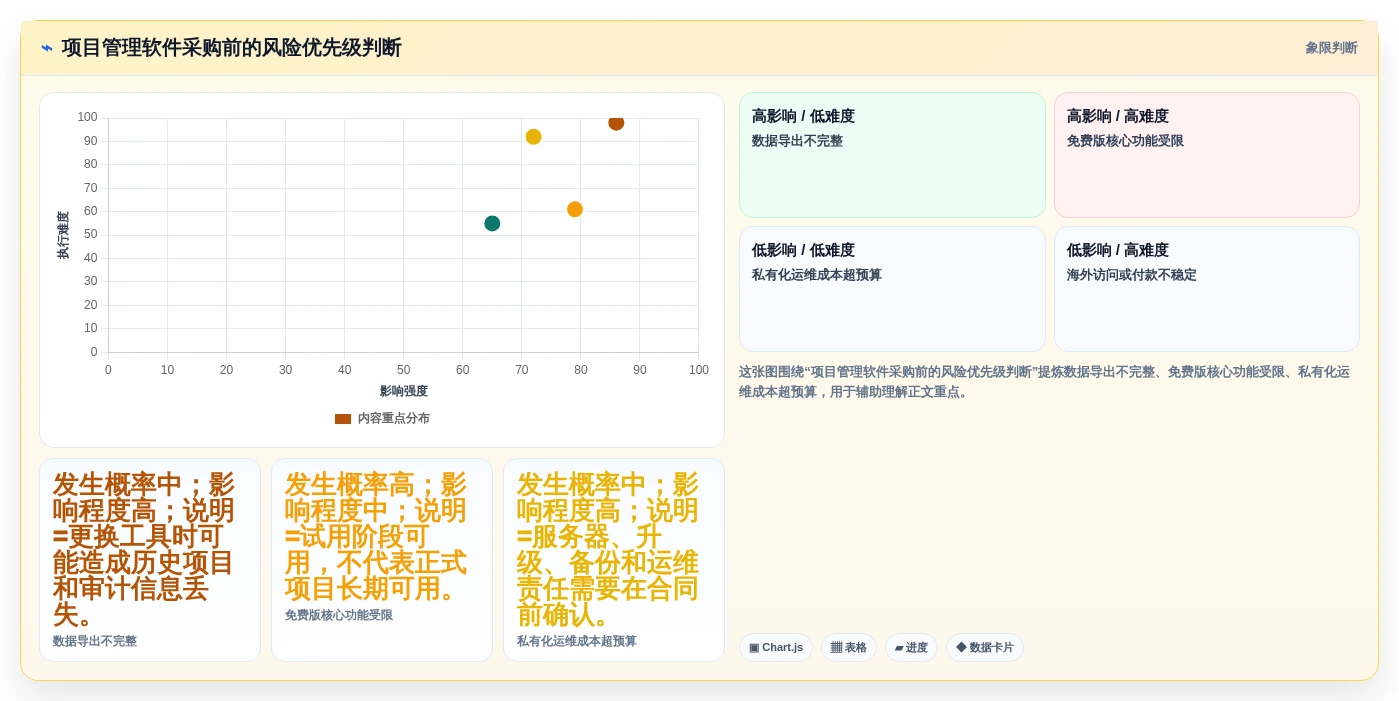Toggle the 内容重点分布 legend swatch
The image size is (1399, 701).
point(343,419)
